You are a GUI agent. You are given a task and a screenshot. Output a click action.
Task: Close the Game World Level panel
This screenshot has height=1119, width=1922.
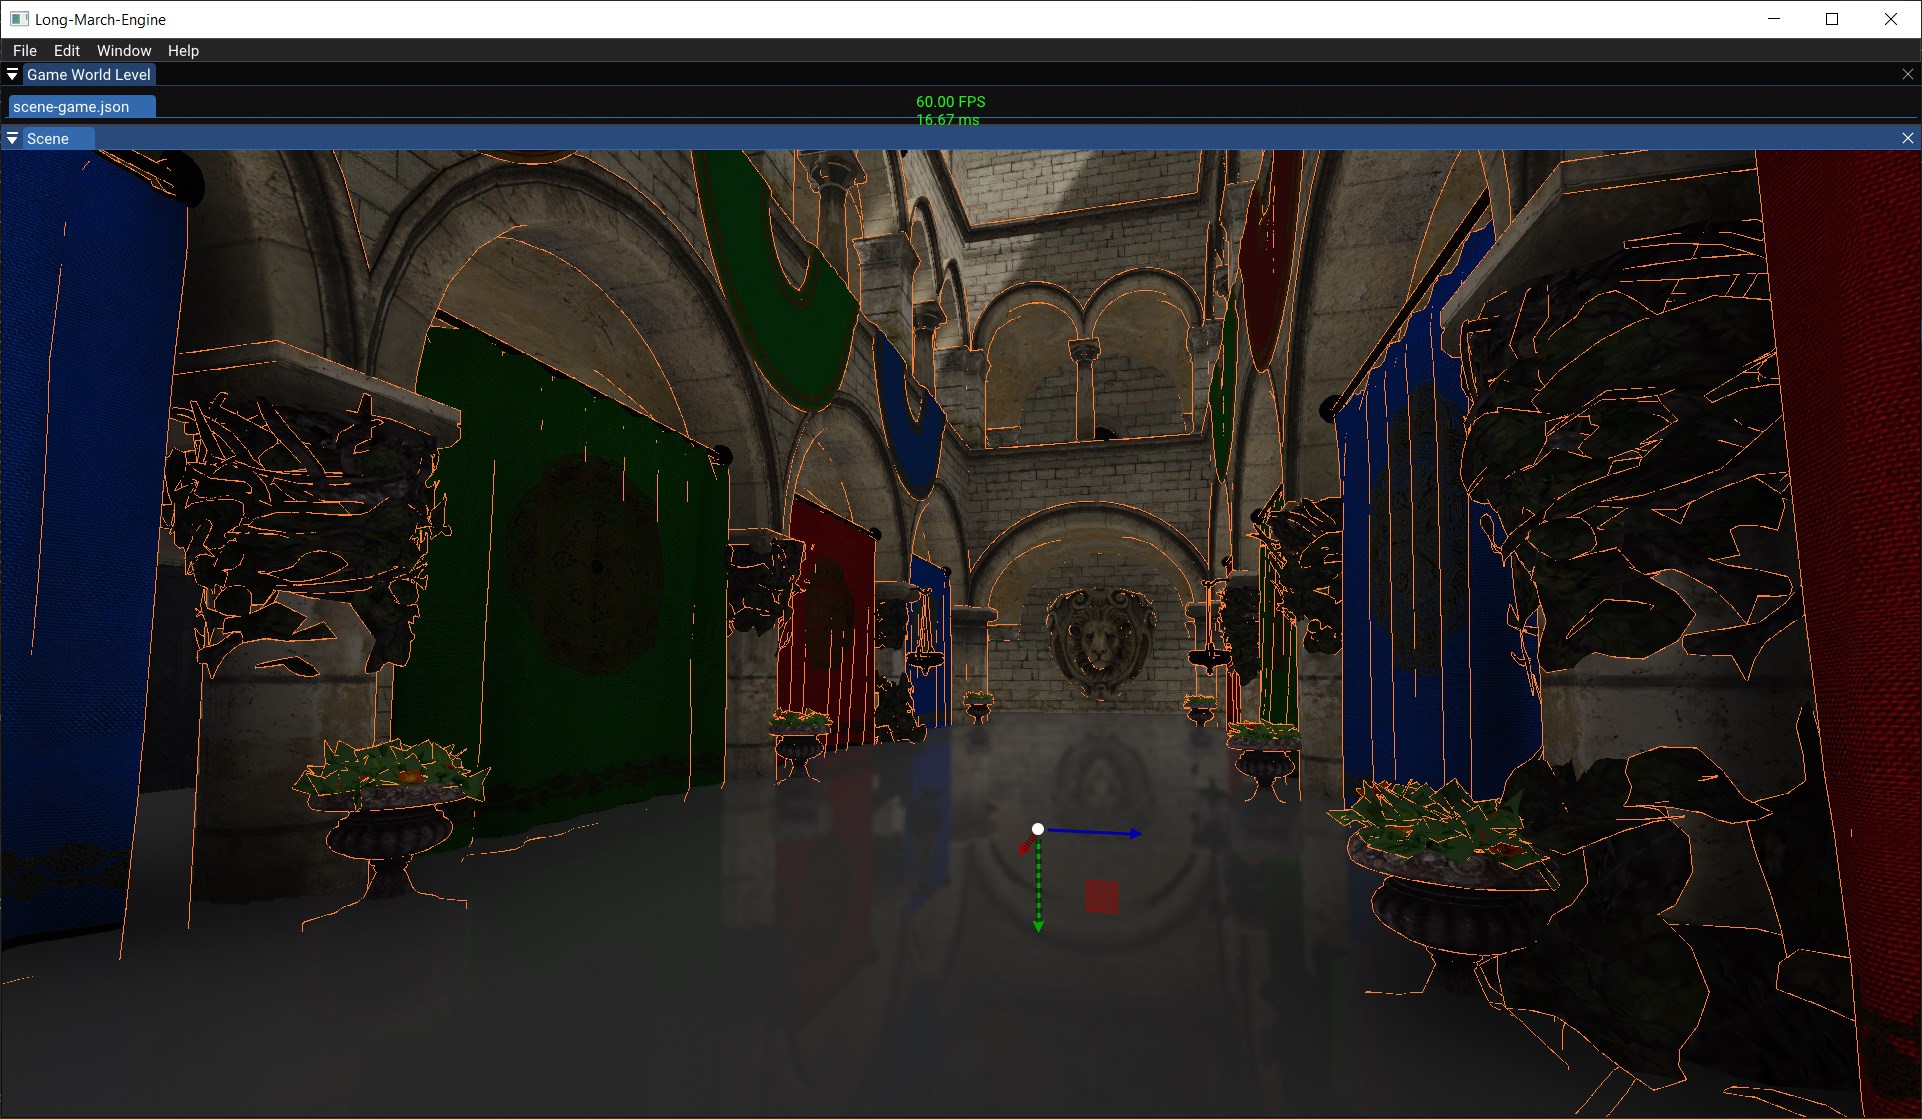coord(1908,74)
